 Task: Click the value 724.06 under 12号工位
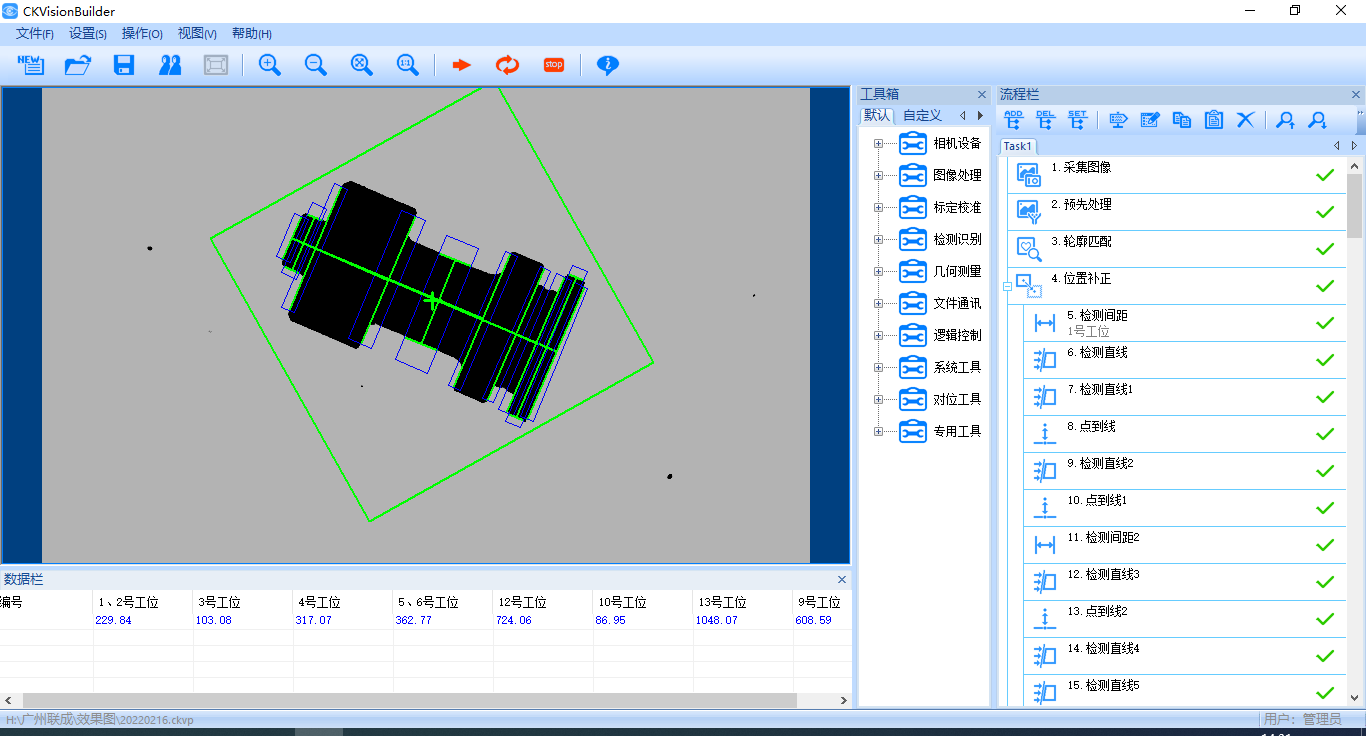point(513,620)
